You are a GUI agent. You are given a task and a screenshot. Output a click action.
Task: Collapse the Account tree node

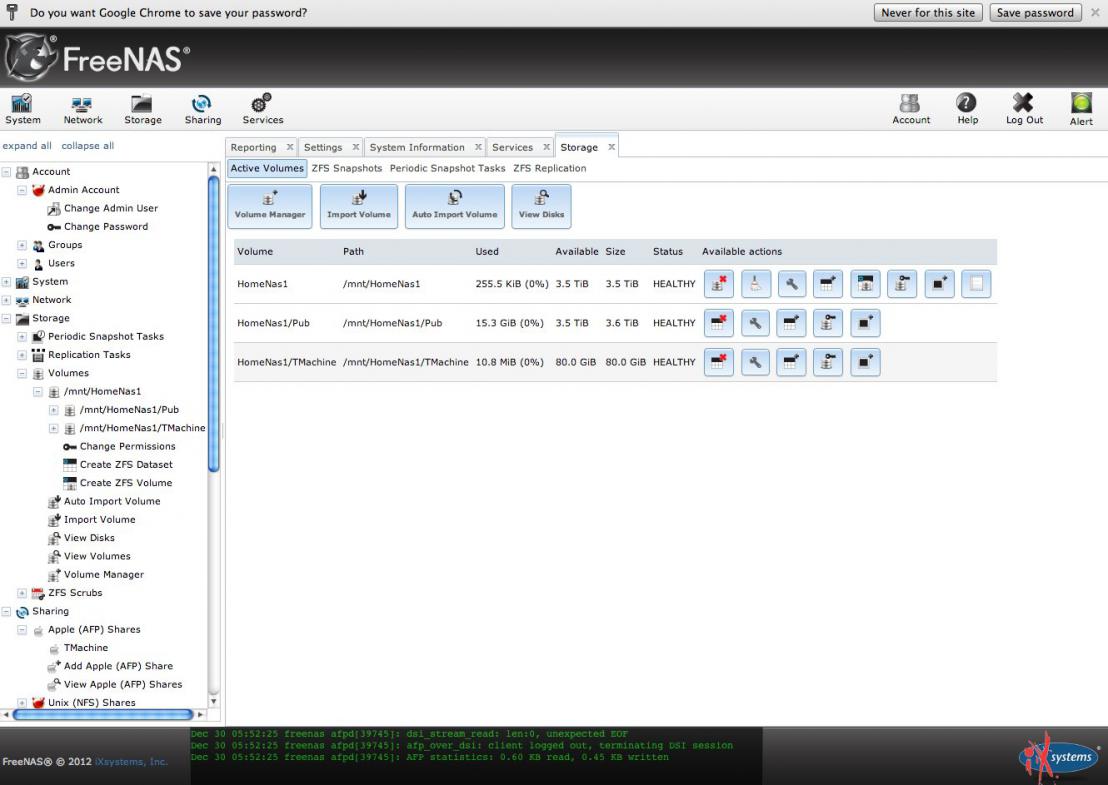6,172
